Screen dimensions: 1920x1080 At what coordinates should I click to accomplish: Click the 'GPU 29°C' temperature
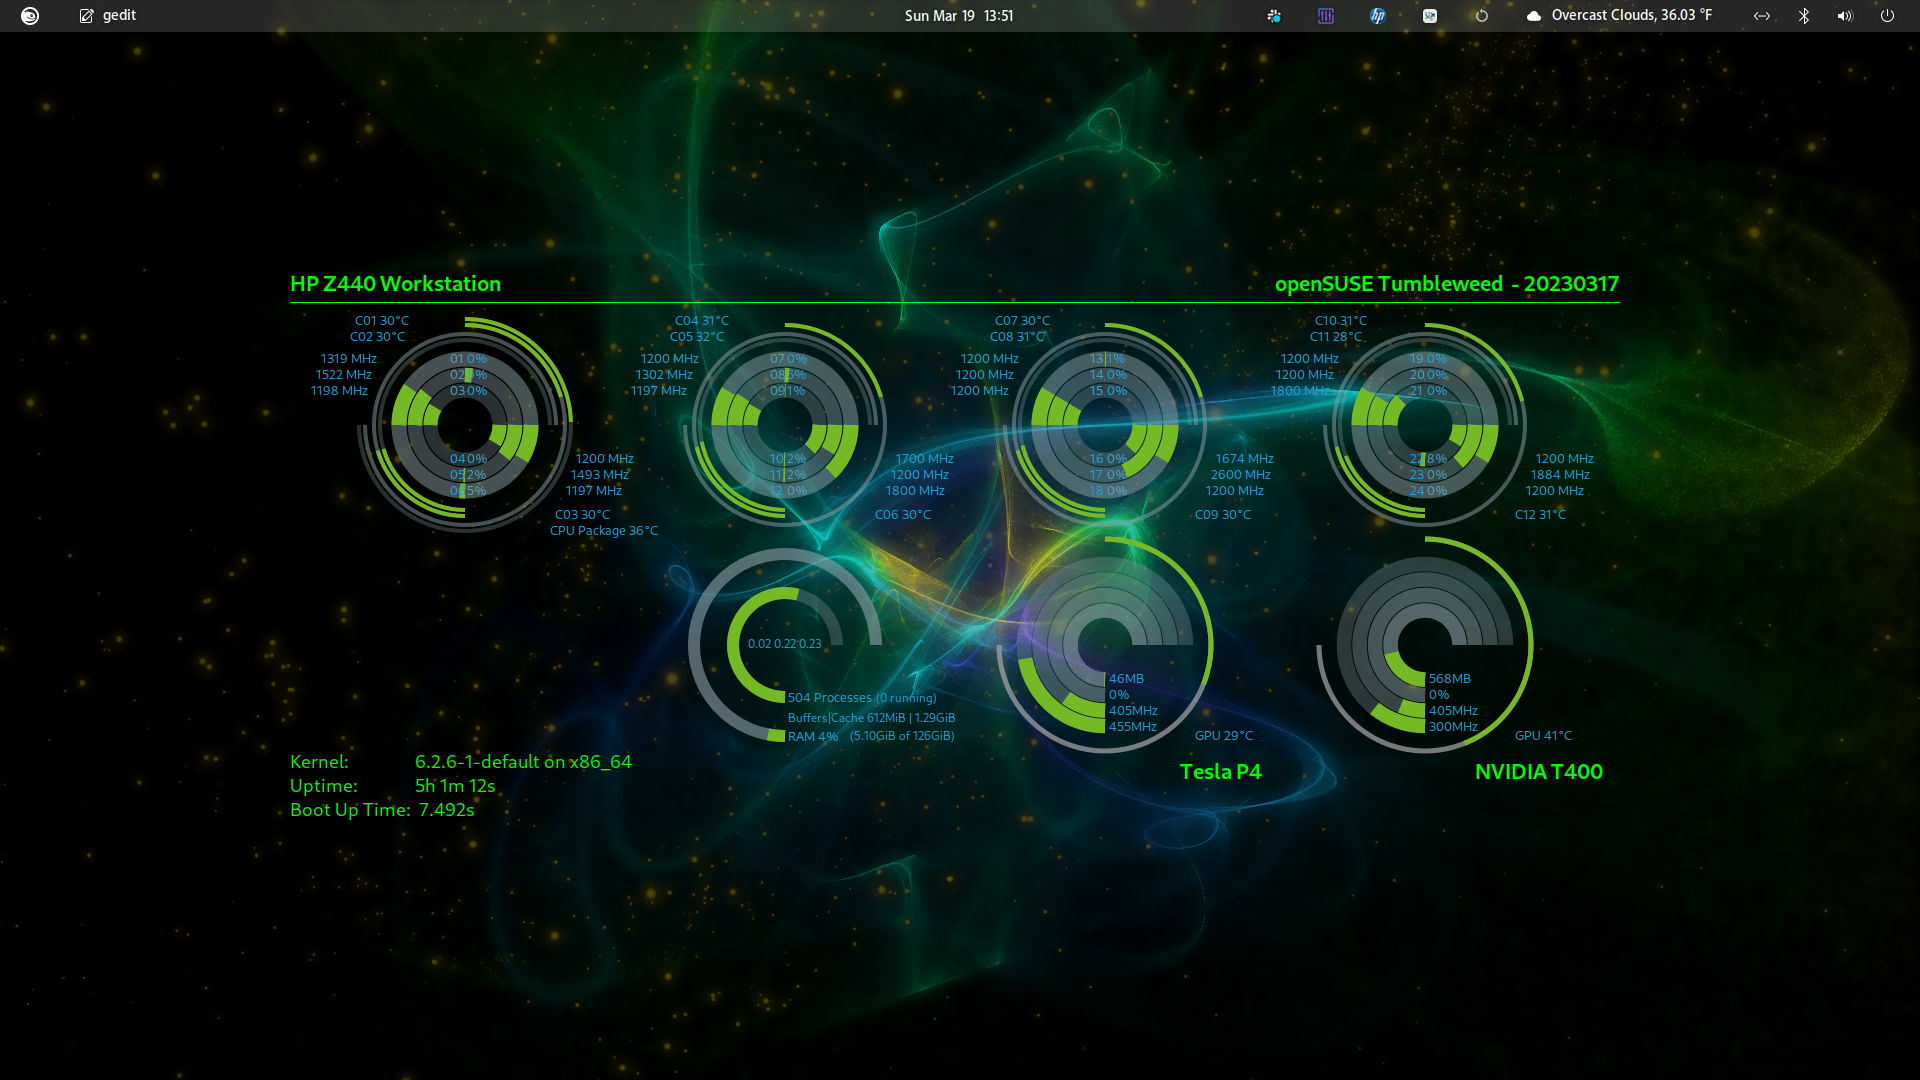(1224, 736)
